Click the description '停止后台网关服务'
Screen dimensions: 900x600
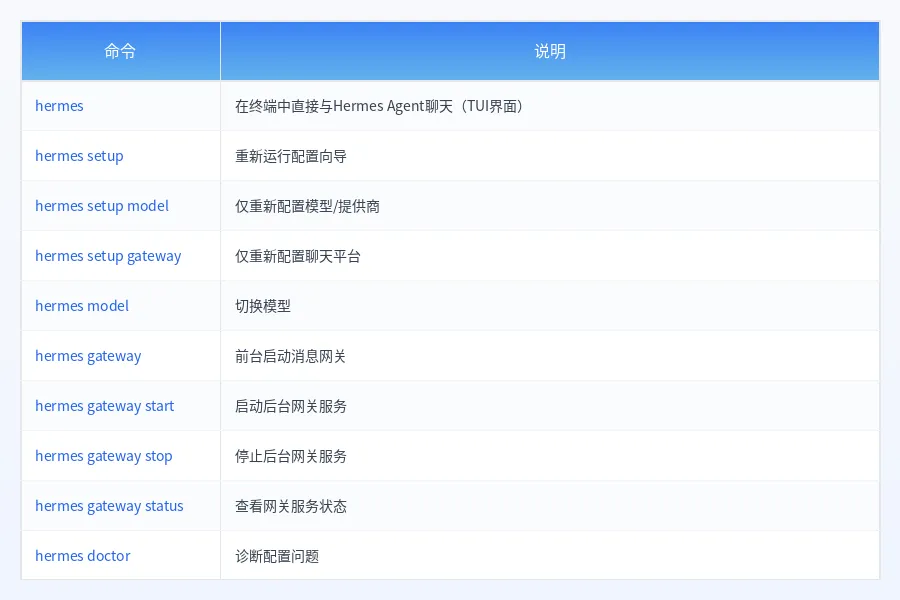[291, 456]
